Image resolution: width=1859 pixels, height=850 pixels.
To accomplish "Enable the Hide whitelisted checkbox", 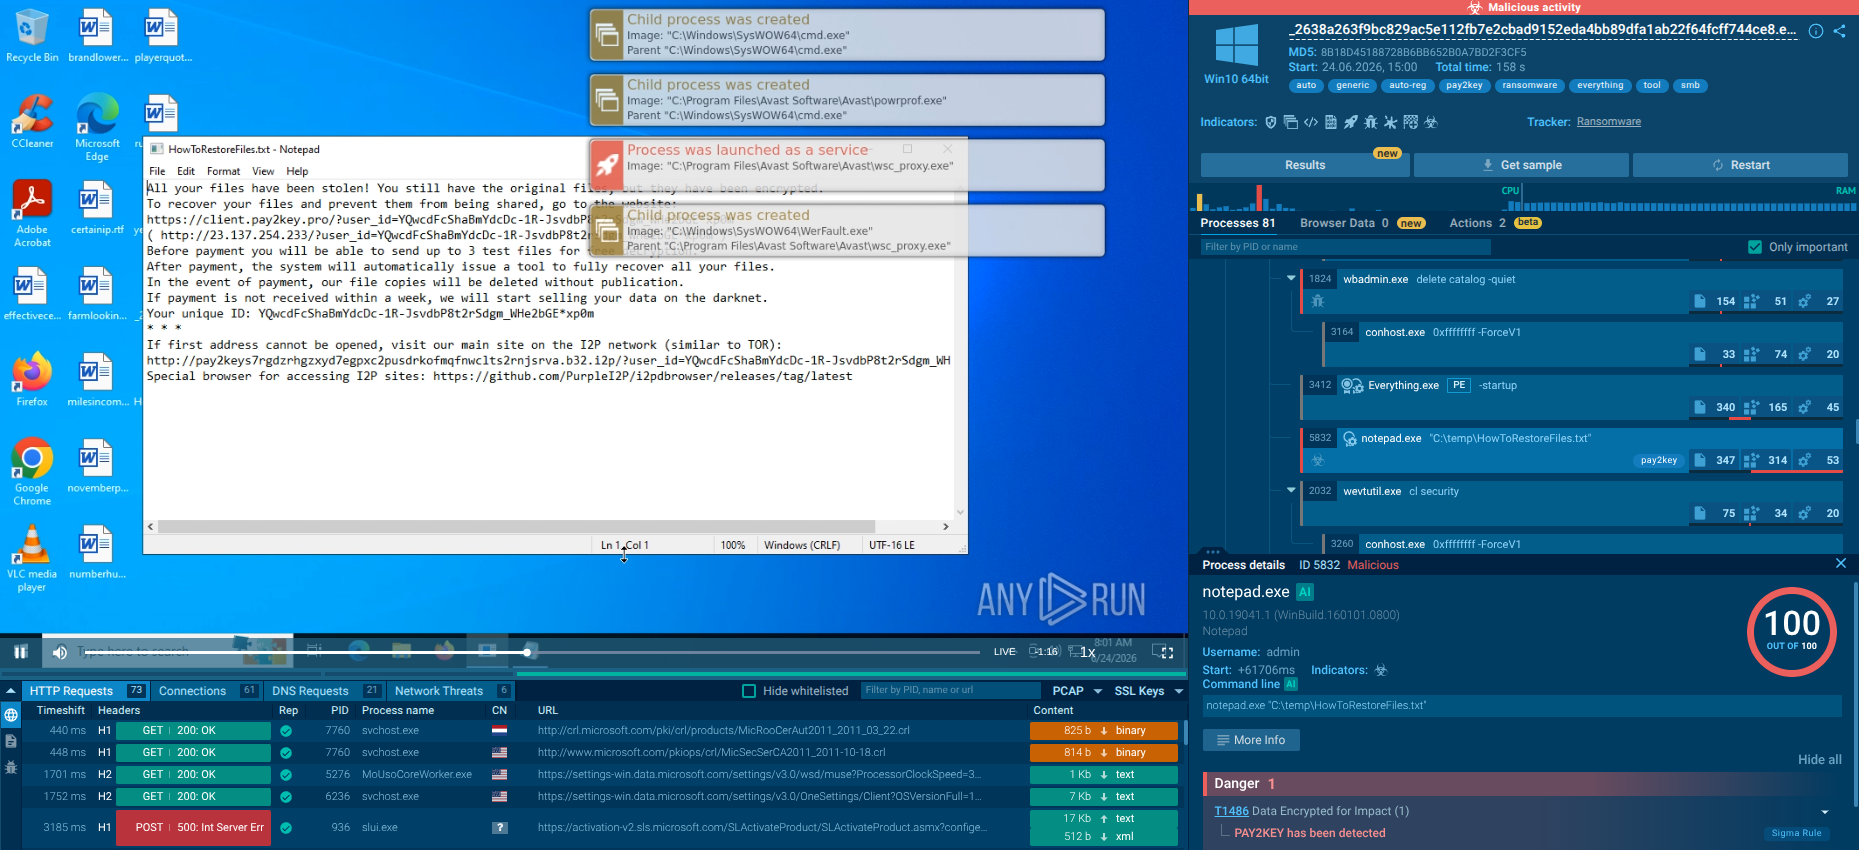I will (x=749, y=691).
